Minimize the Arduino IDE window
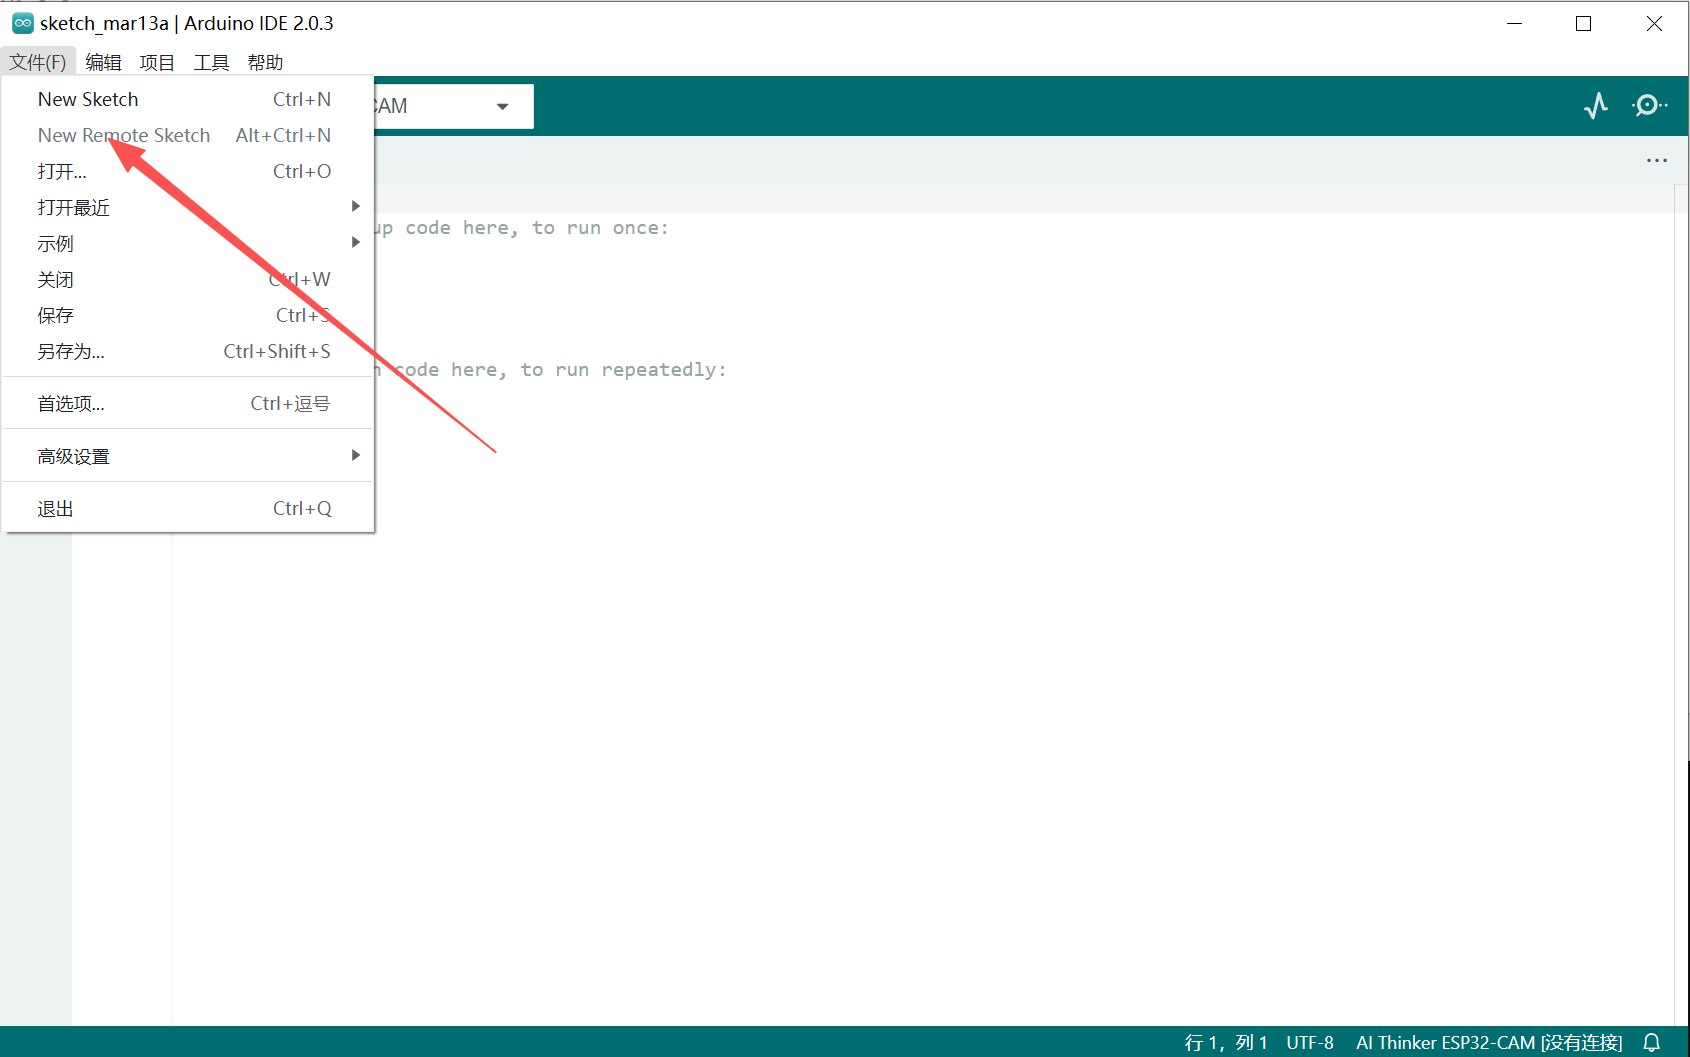This screenshot has height=1057, width=1690. click(x=1514, y=23)
